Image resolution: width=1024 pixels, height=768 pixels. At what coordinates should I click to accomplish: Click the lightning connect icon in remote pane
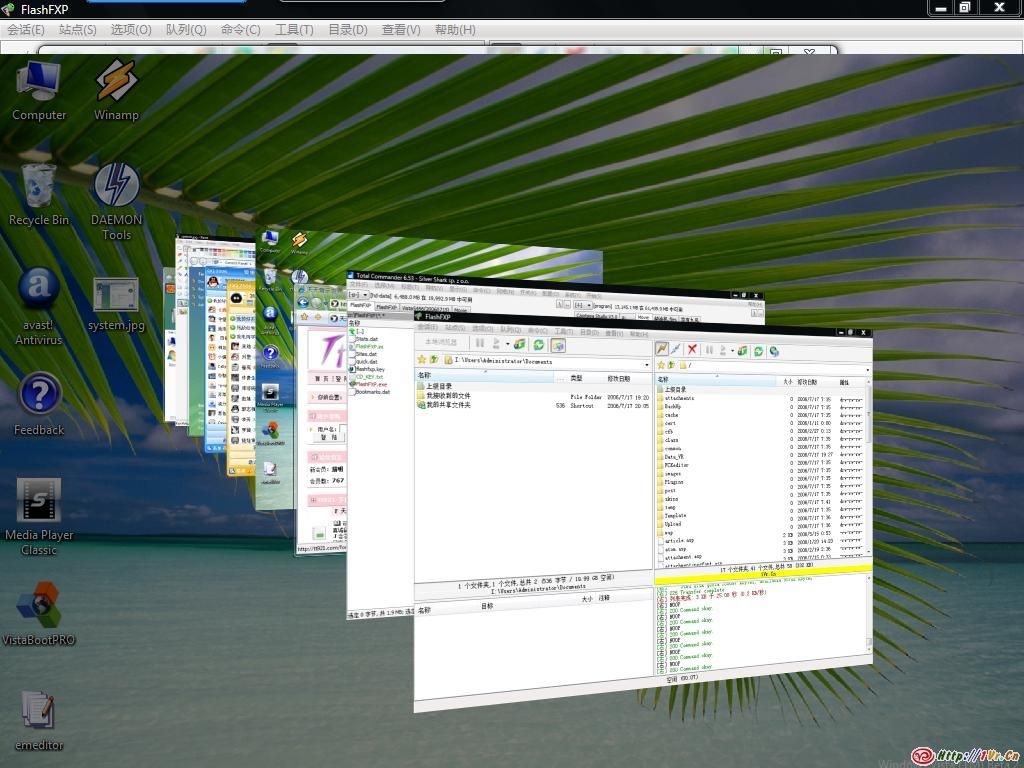(662, 348)
